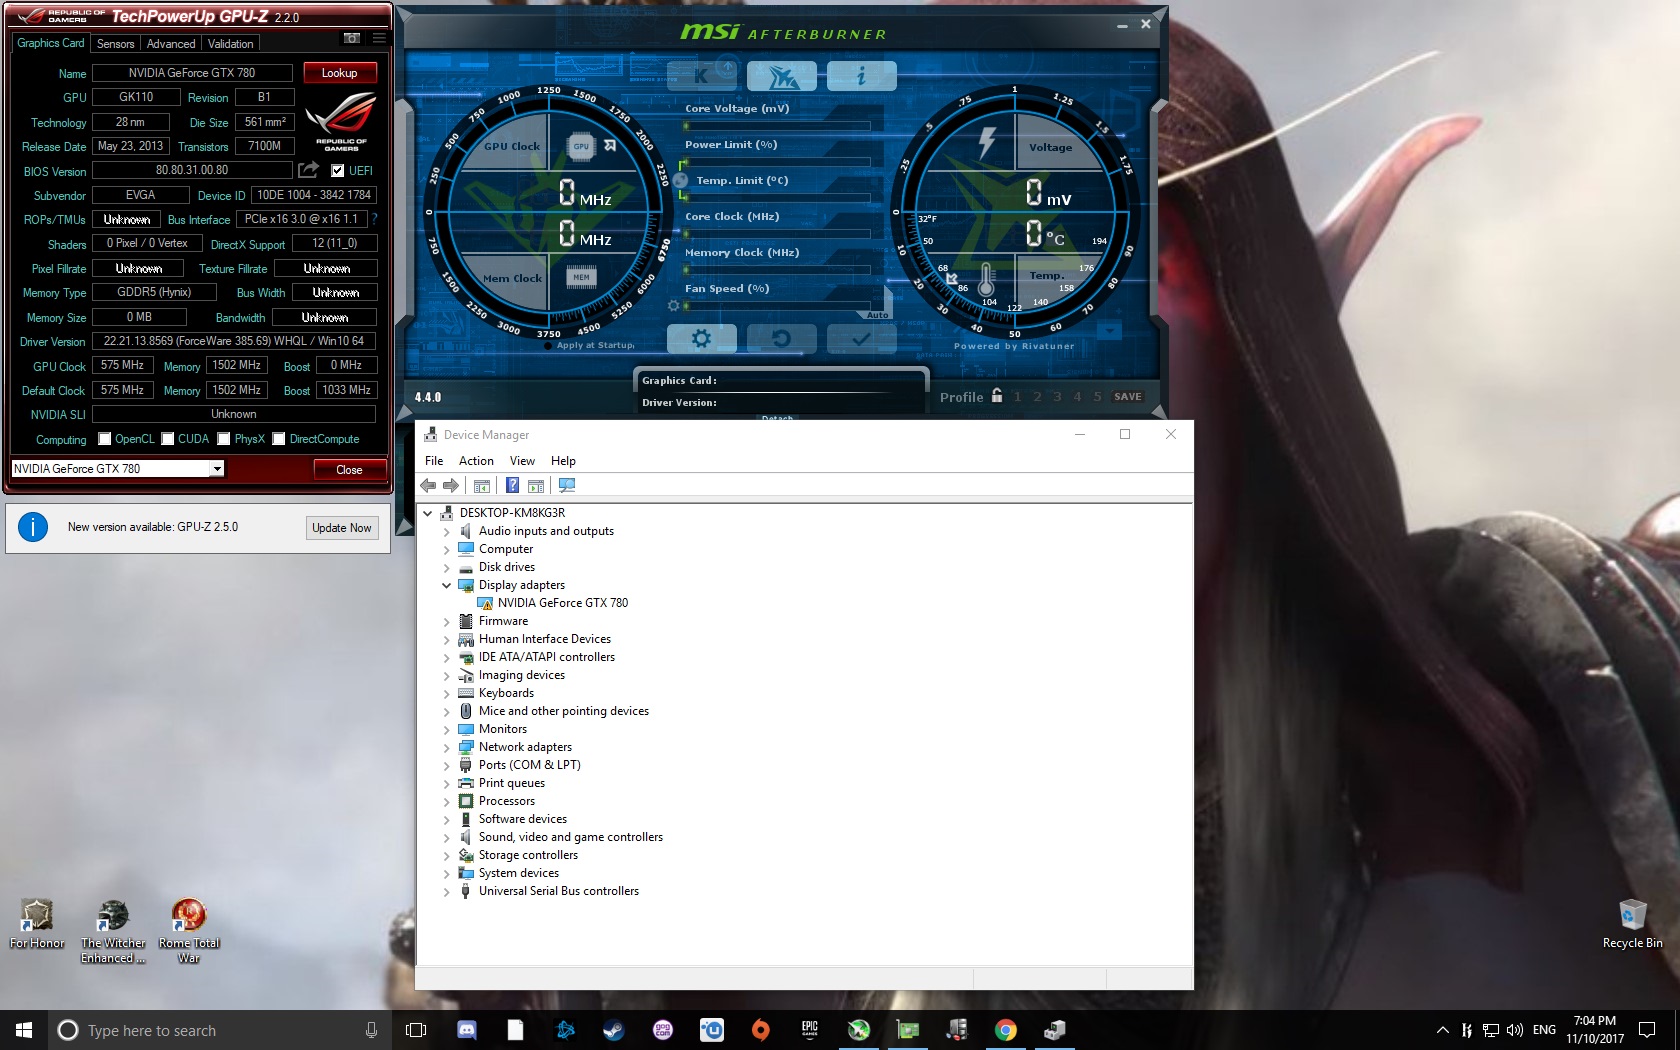Click the Afterburner profile lock icon
1680x1050 pixels.
997,396
